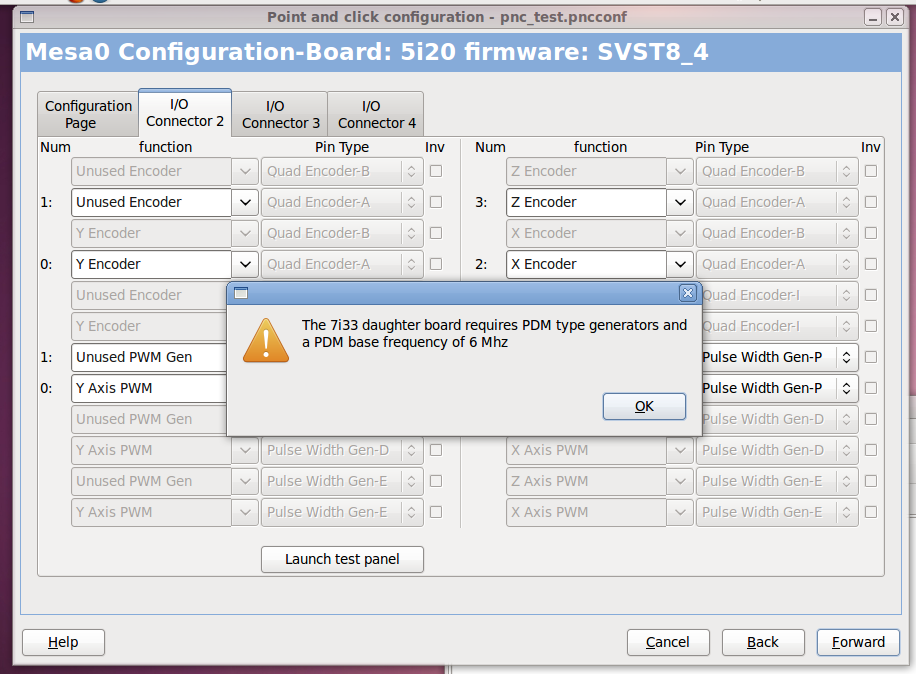This screenshot has height=674, width=916.
Task: Switch to the Configuration Page tab
Action: (x=88, y=114)
